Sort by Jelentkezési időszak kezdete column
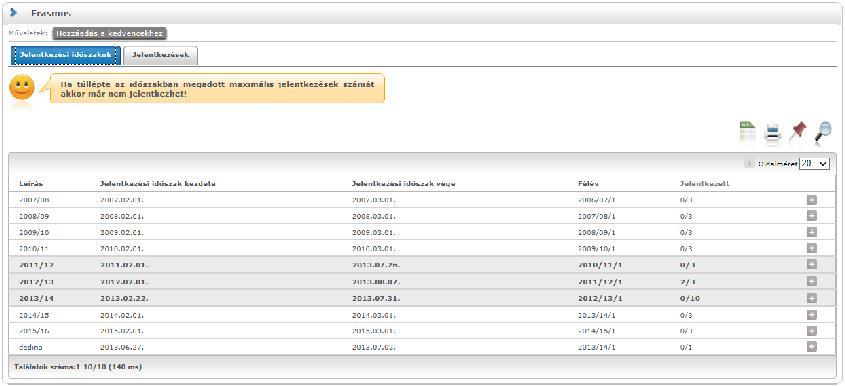The width and height of the screenshot is (845, 386). [158, 184]
